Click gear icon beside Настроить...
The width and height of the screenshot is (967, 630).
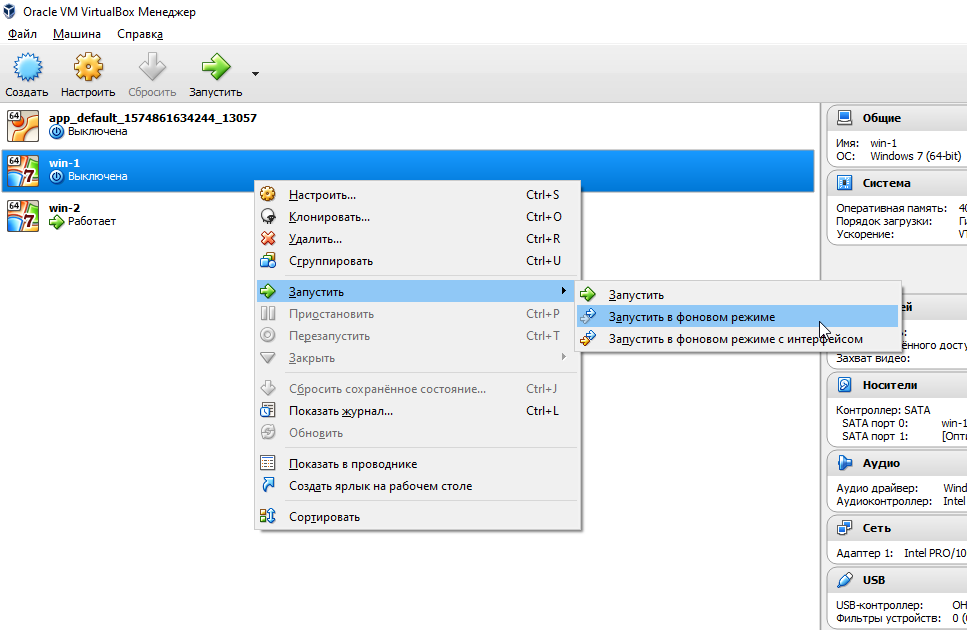pos(268,194)
